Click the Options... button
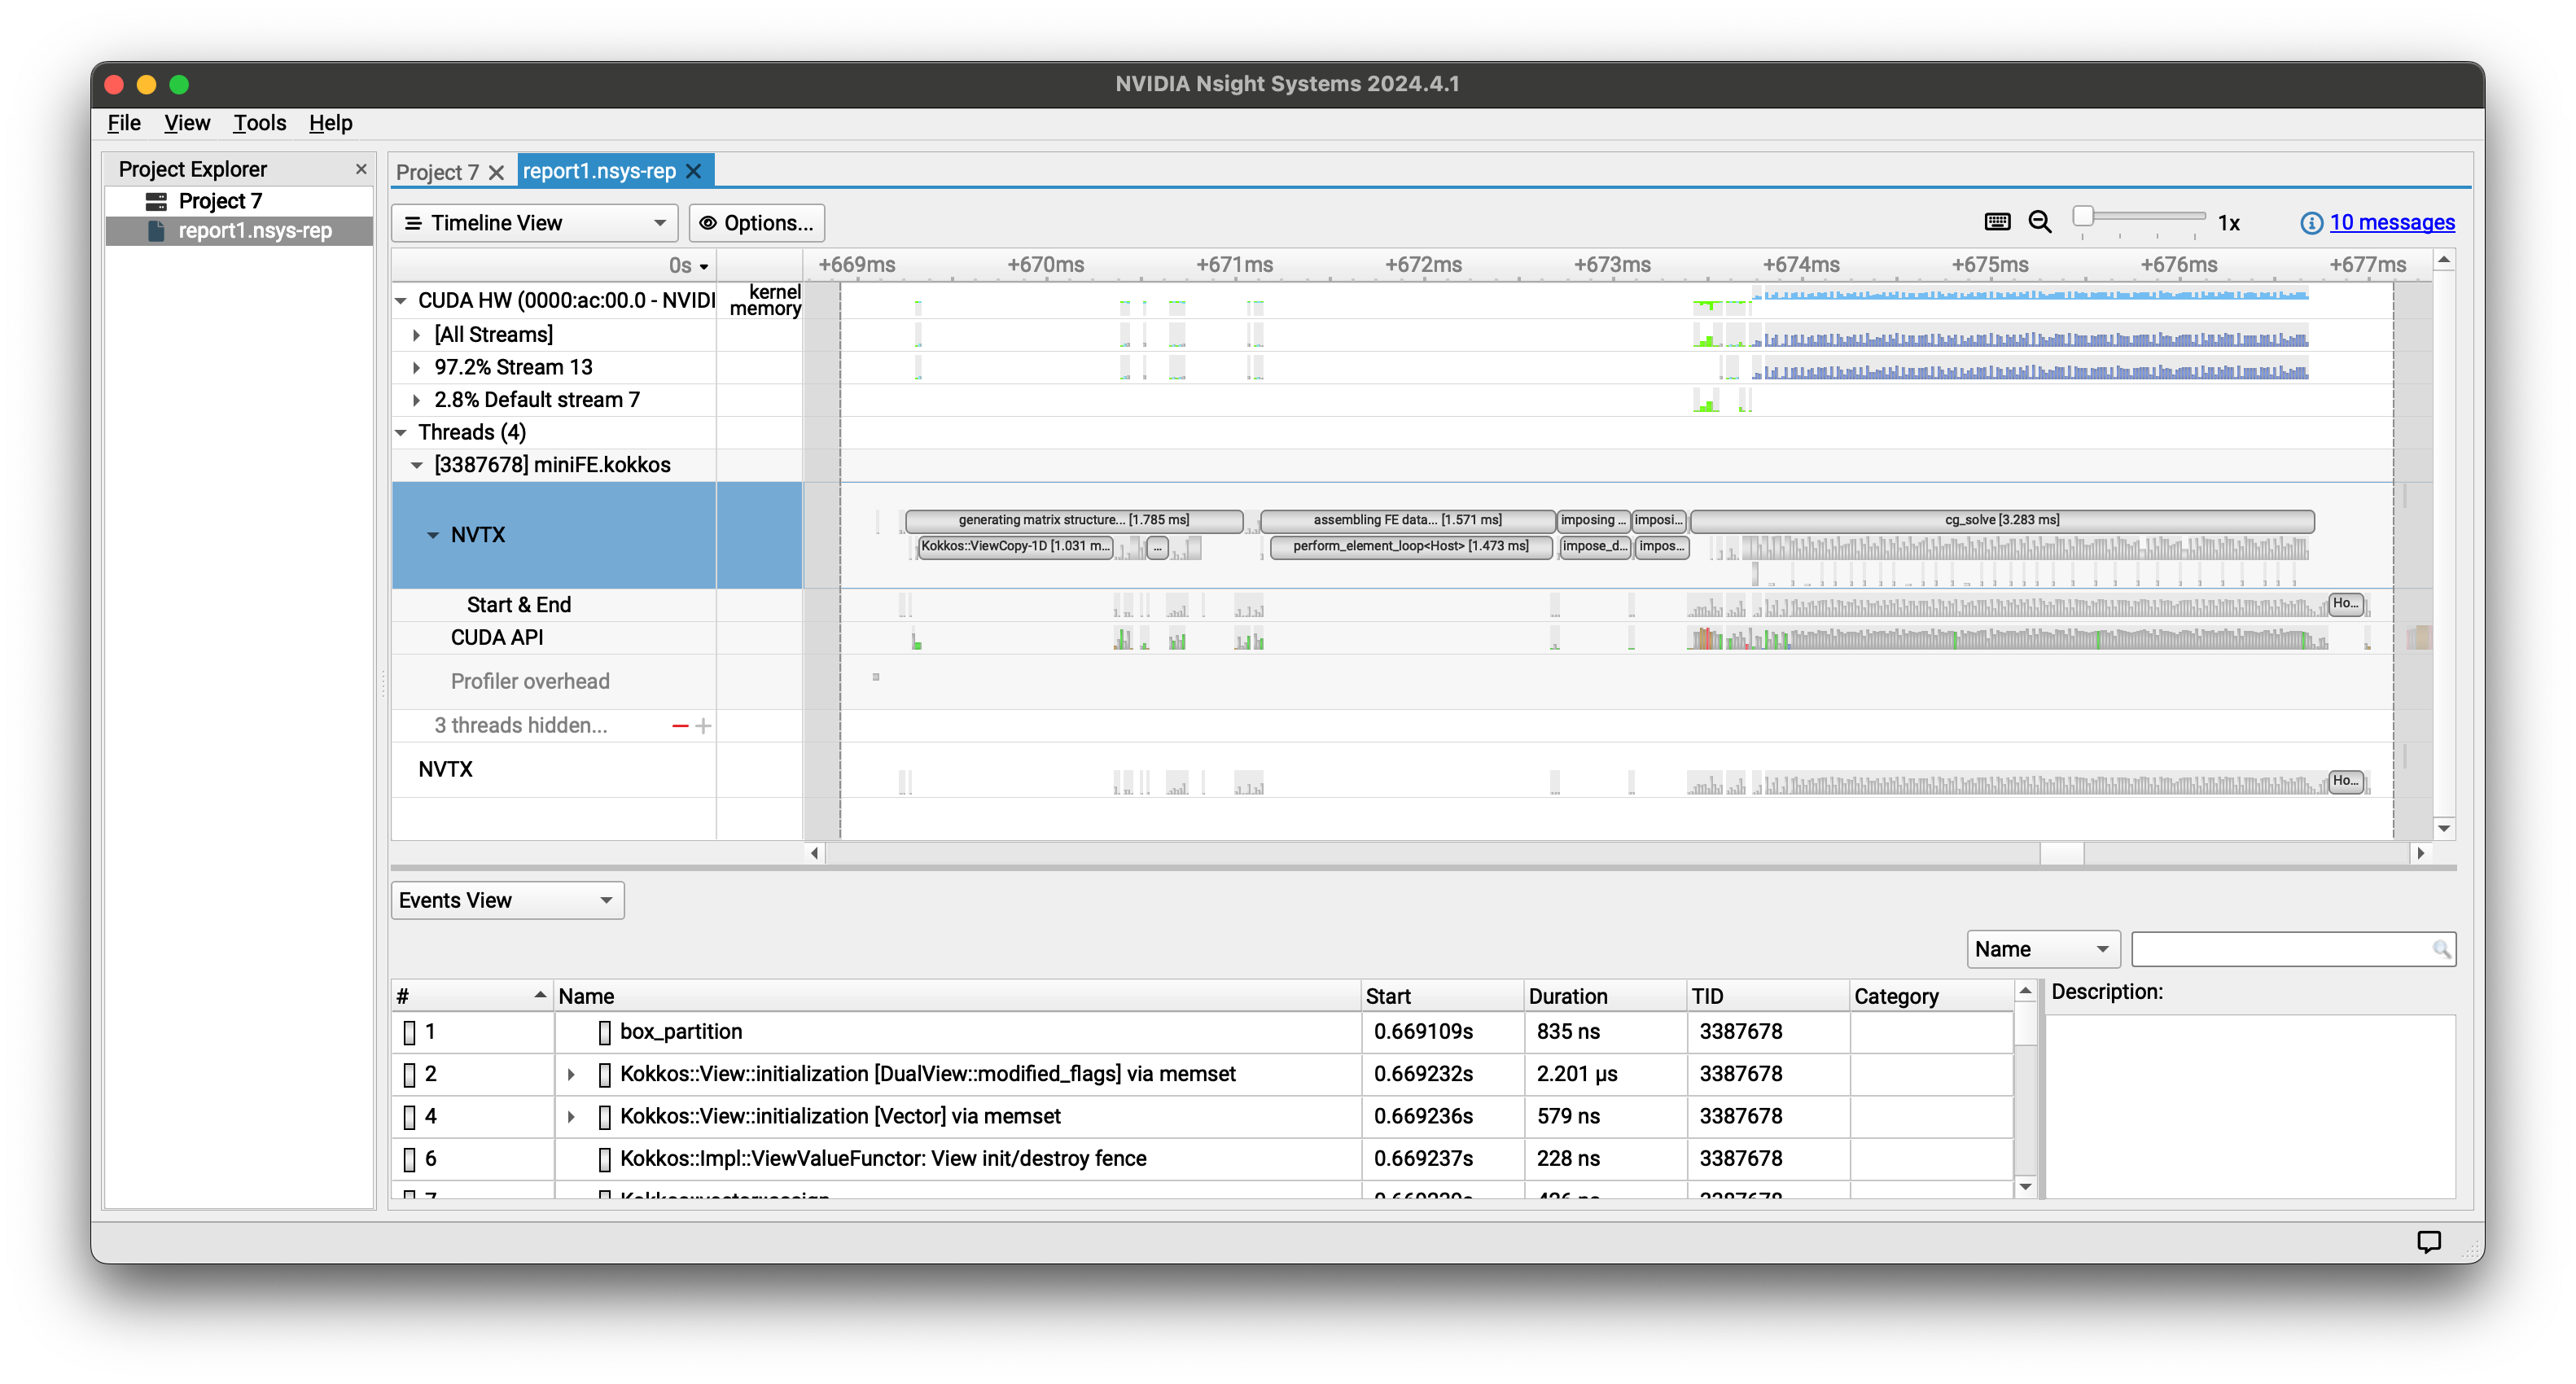The width and height of the screenshot is (2576, 1384). click(756, 223)
